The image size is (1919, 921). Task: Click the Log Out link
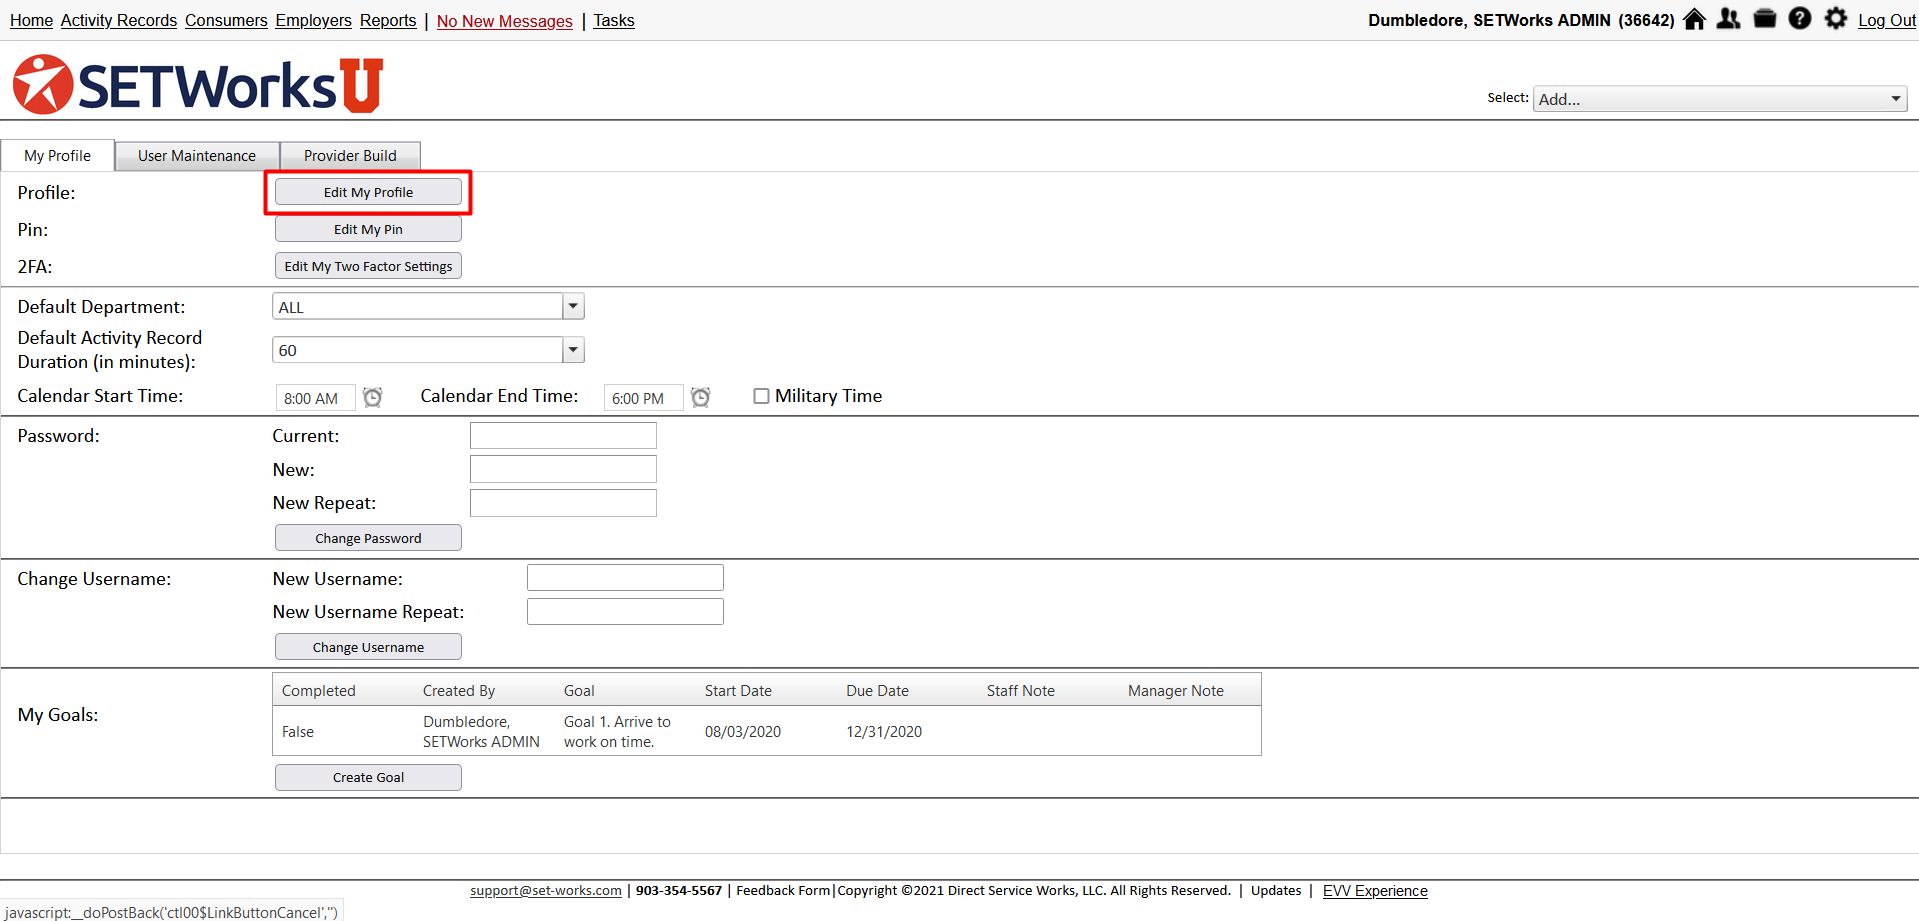point(1887,21)
